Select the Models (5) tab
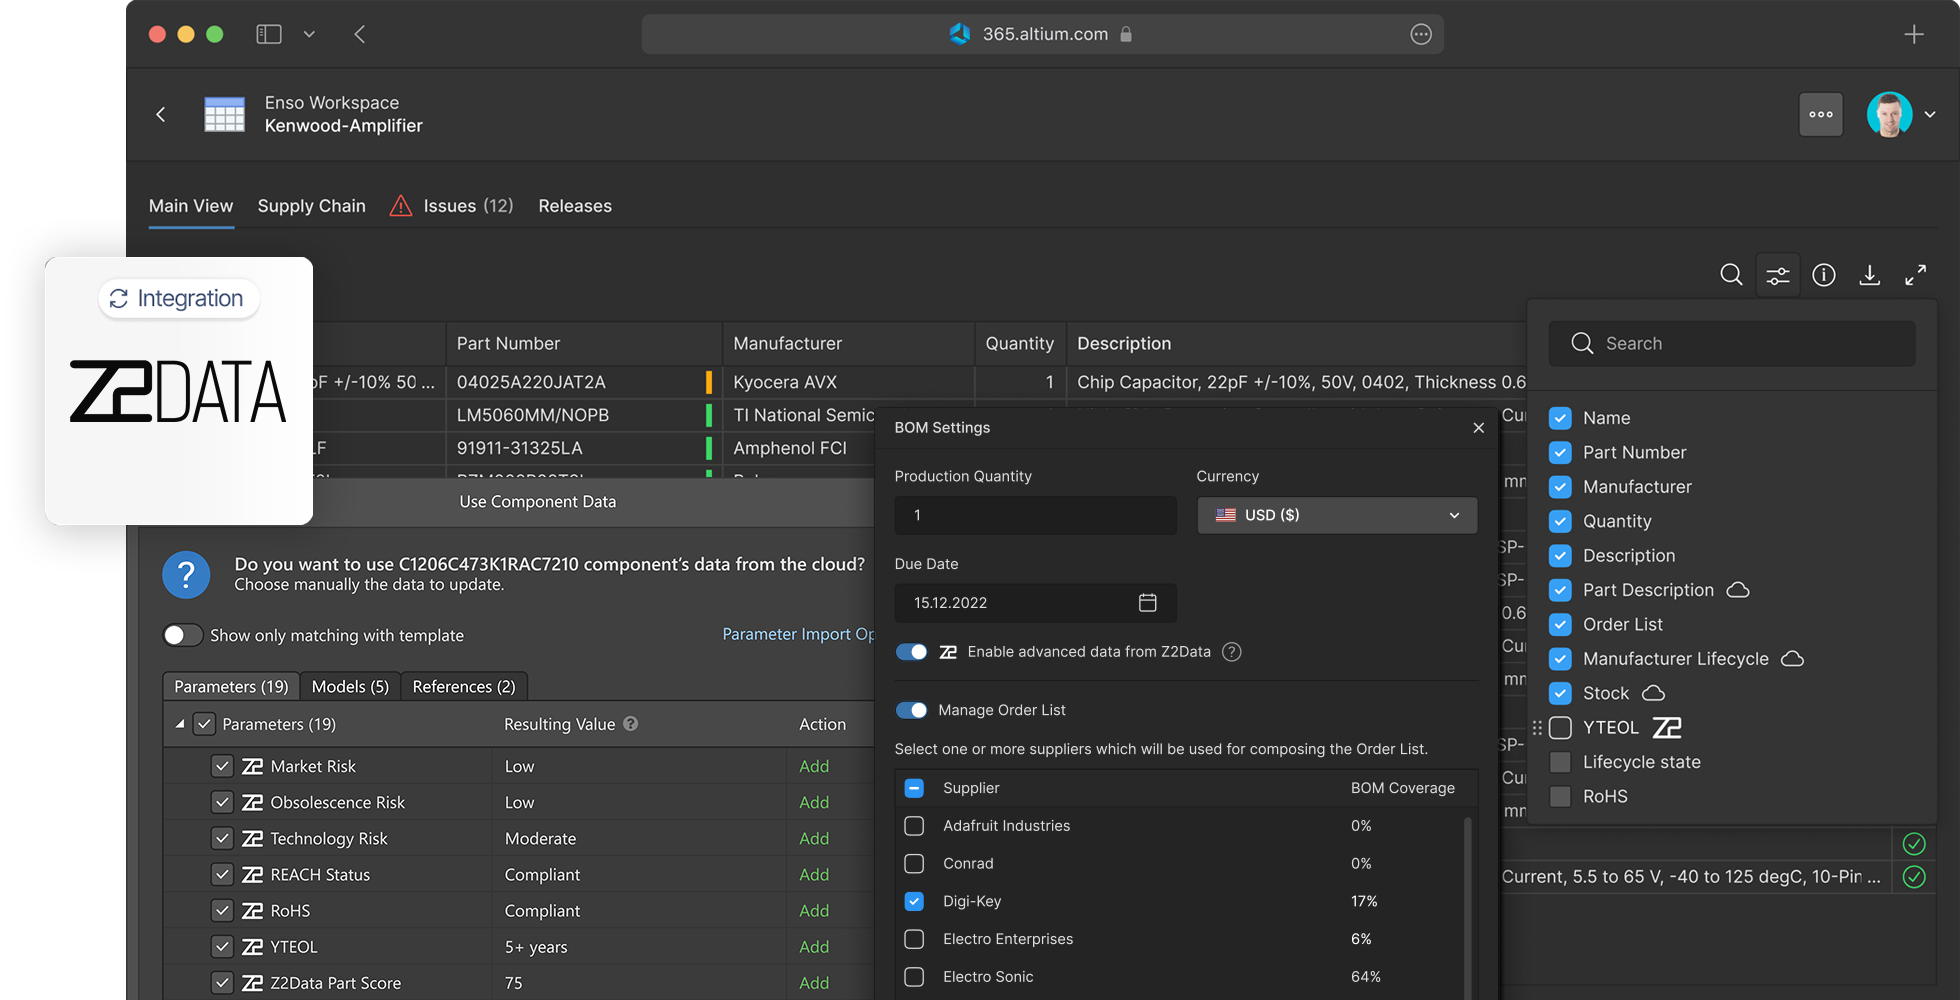Image resolution: width=1960 pixels, height=1000 pixels. coord(350,686)
